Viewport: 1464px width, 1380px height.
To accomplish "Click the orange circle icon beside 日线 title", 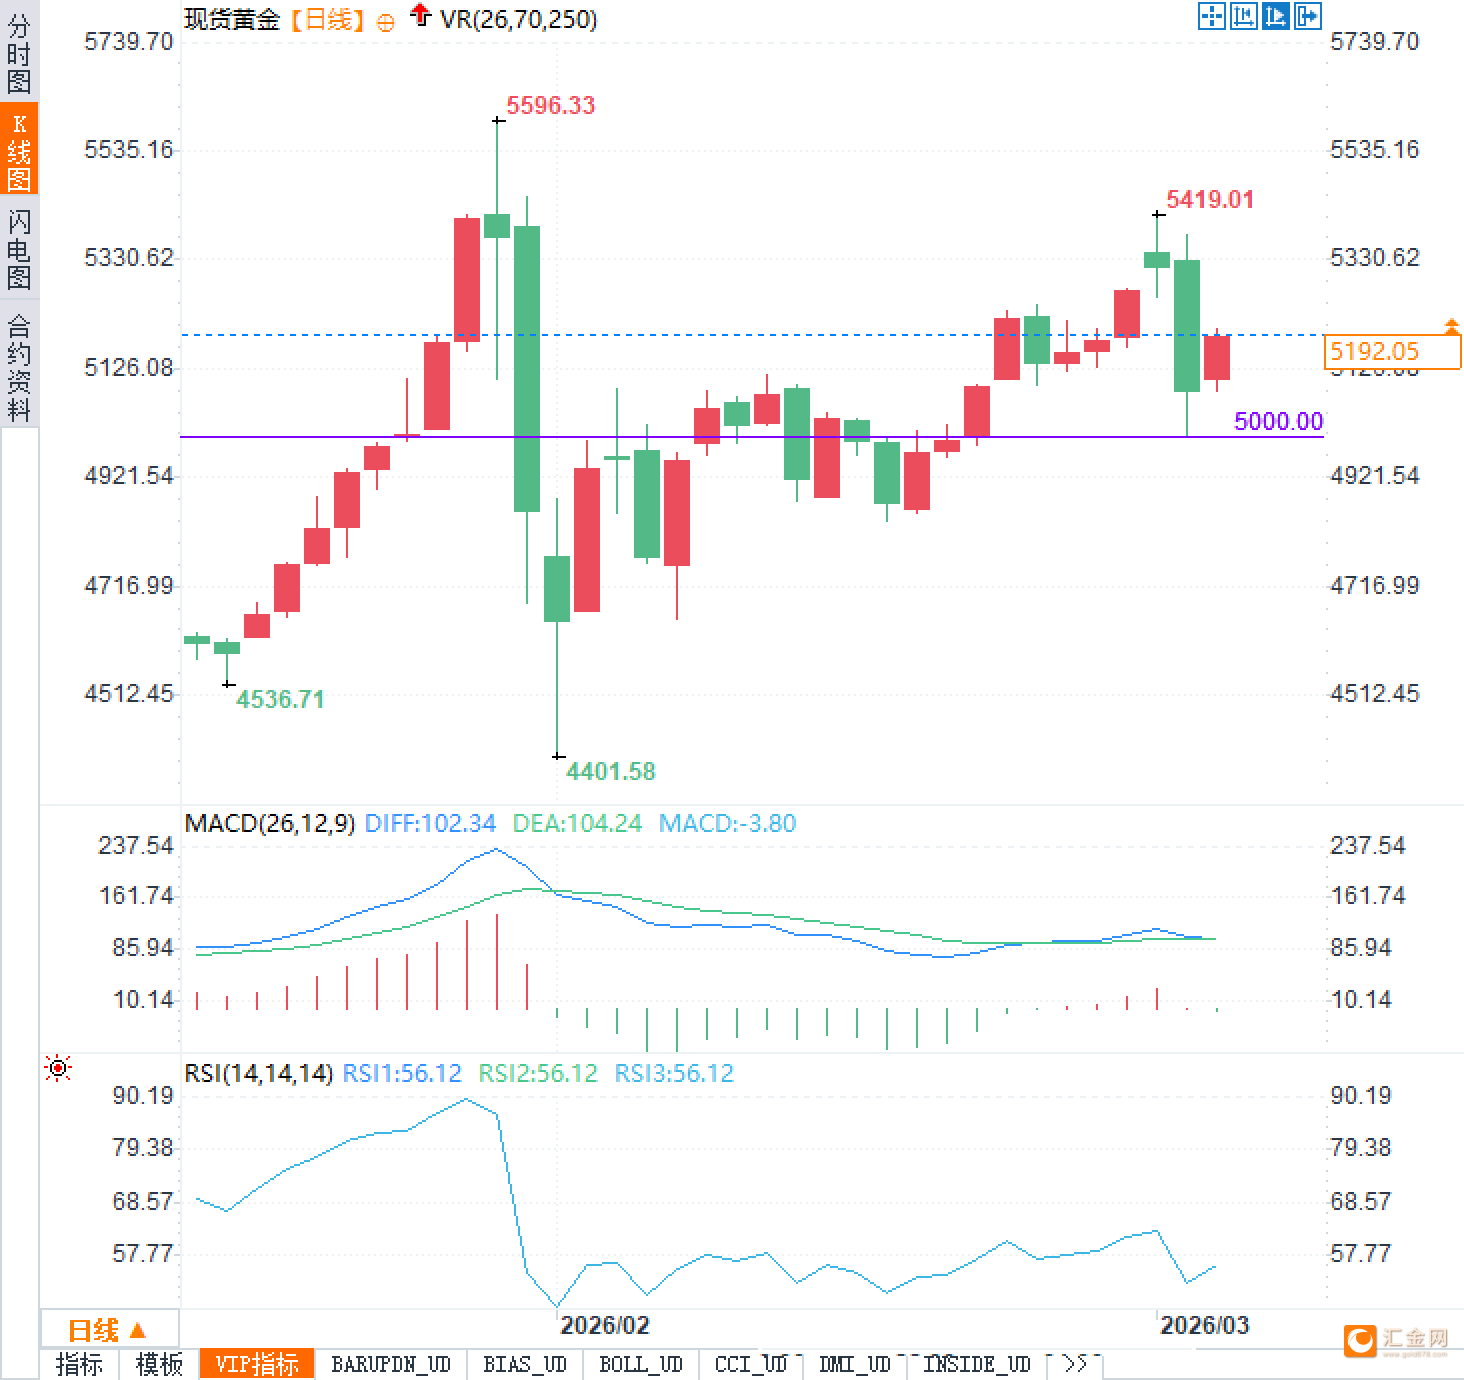I will coord(385,22).
